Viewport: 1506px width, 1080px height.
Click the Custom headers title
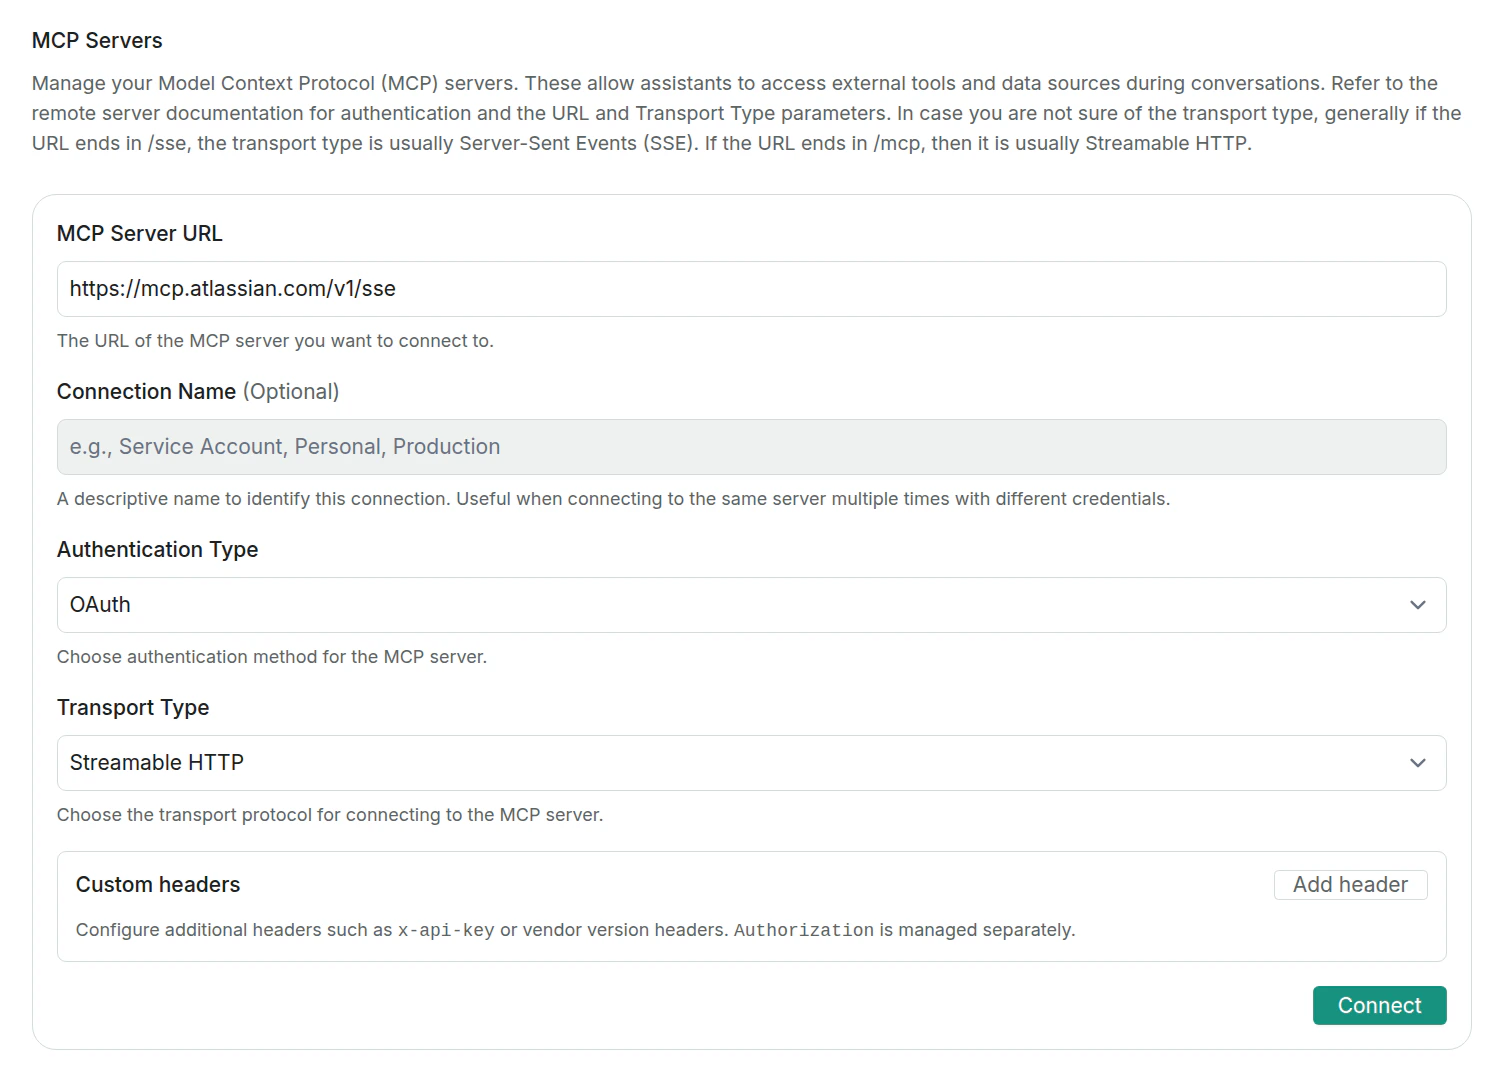[157, 884]
